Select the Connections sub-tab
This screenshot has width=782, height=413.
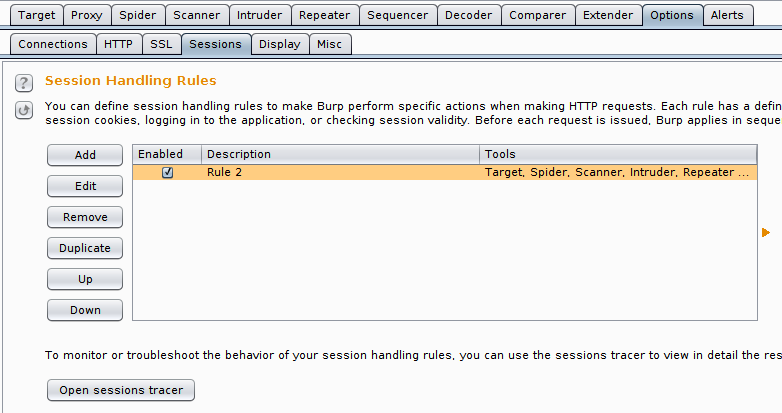(53, 44)
